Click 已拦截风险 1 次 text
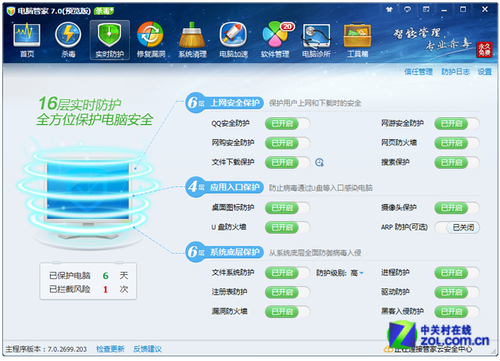 pyautogui.click(x=89, y=289)
